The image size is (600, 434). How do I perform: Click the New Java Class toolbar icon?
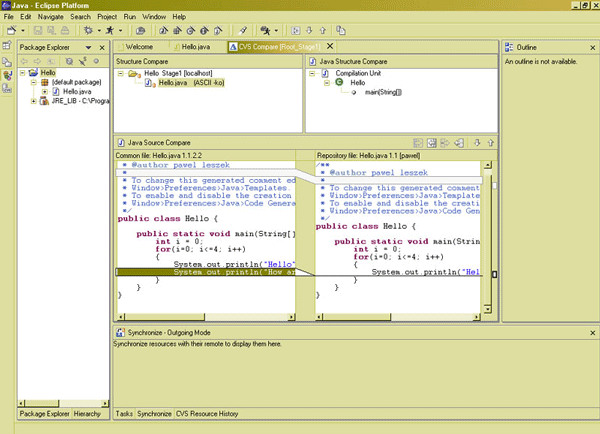point(191,31)
